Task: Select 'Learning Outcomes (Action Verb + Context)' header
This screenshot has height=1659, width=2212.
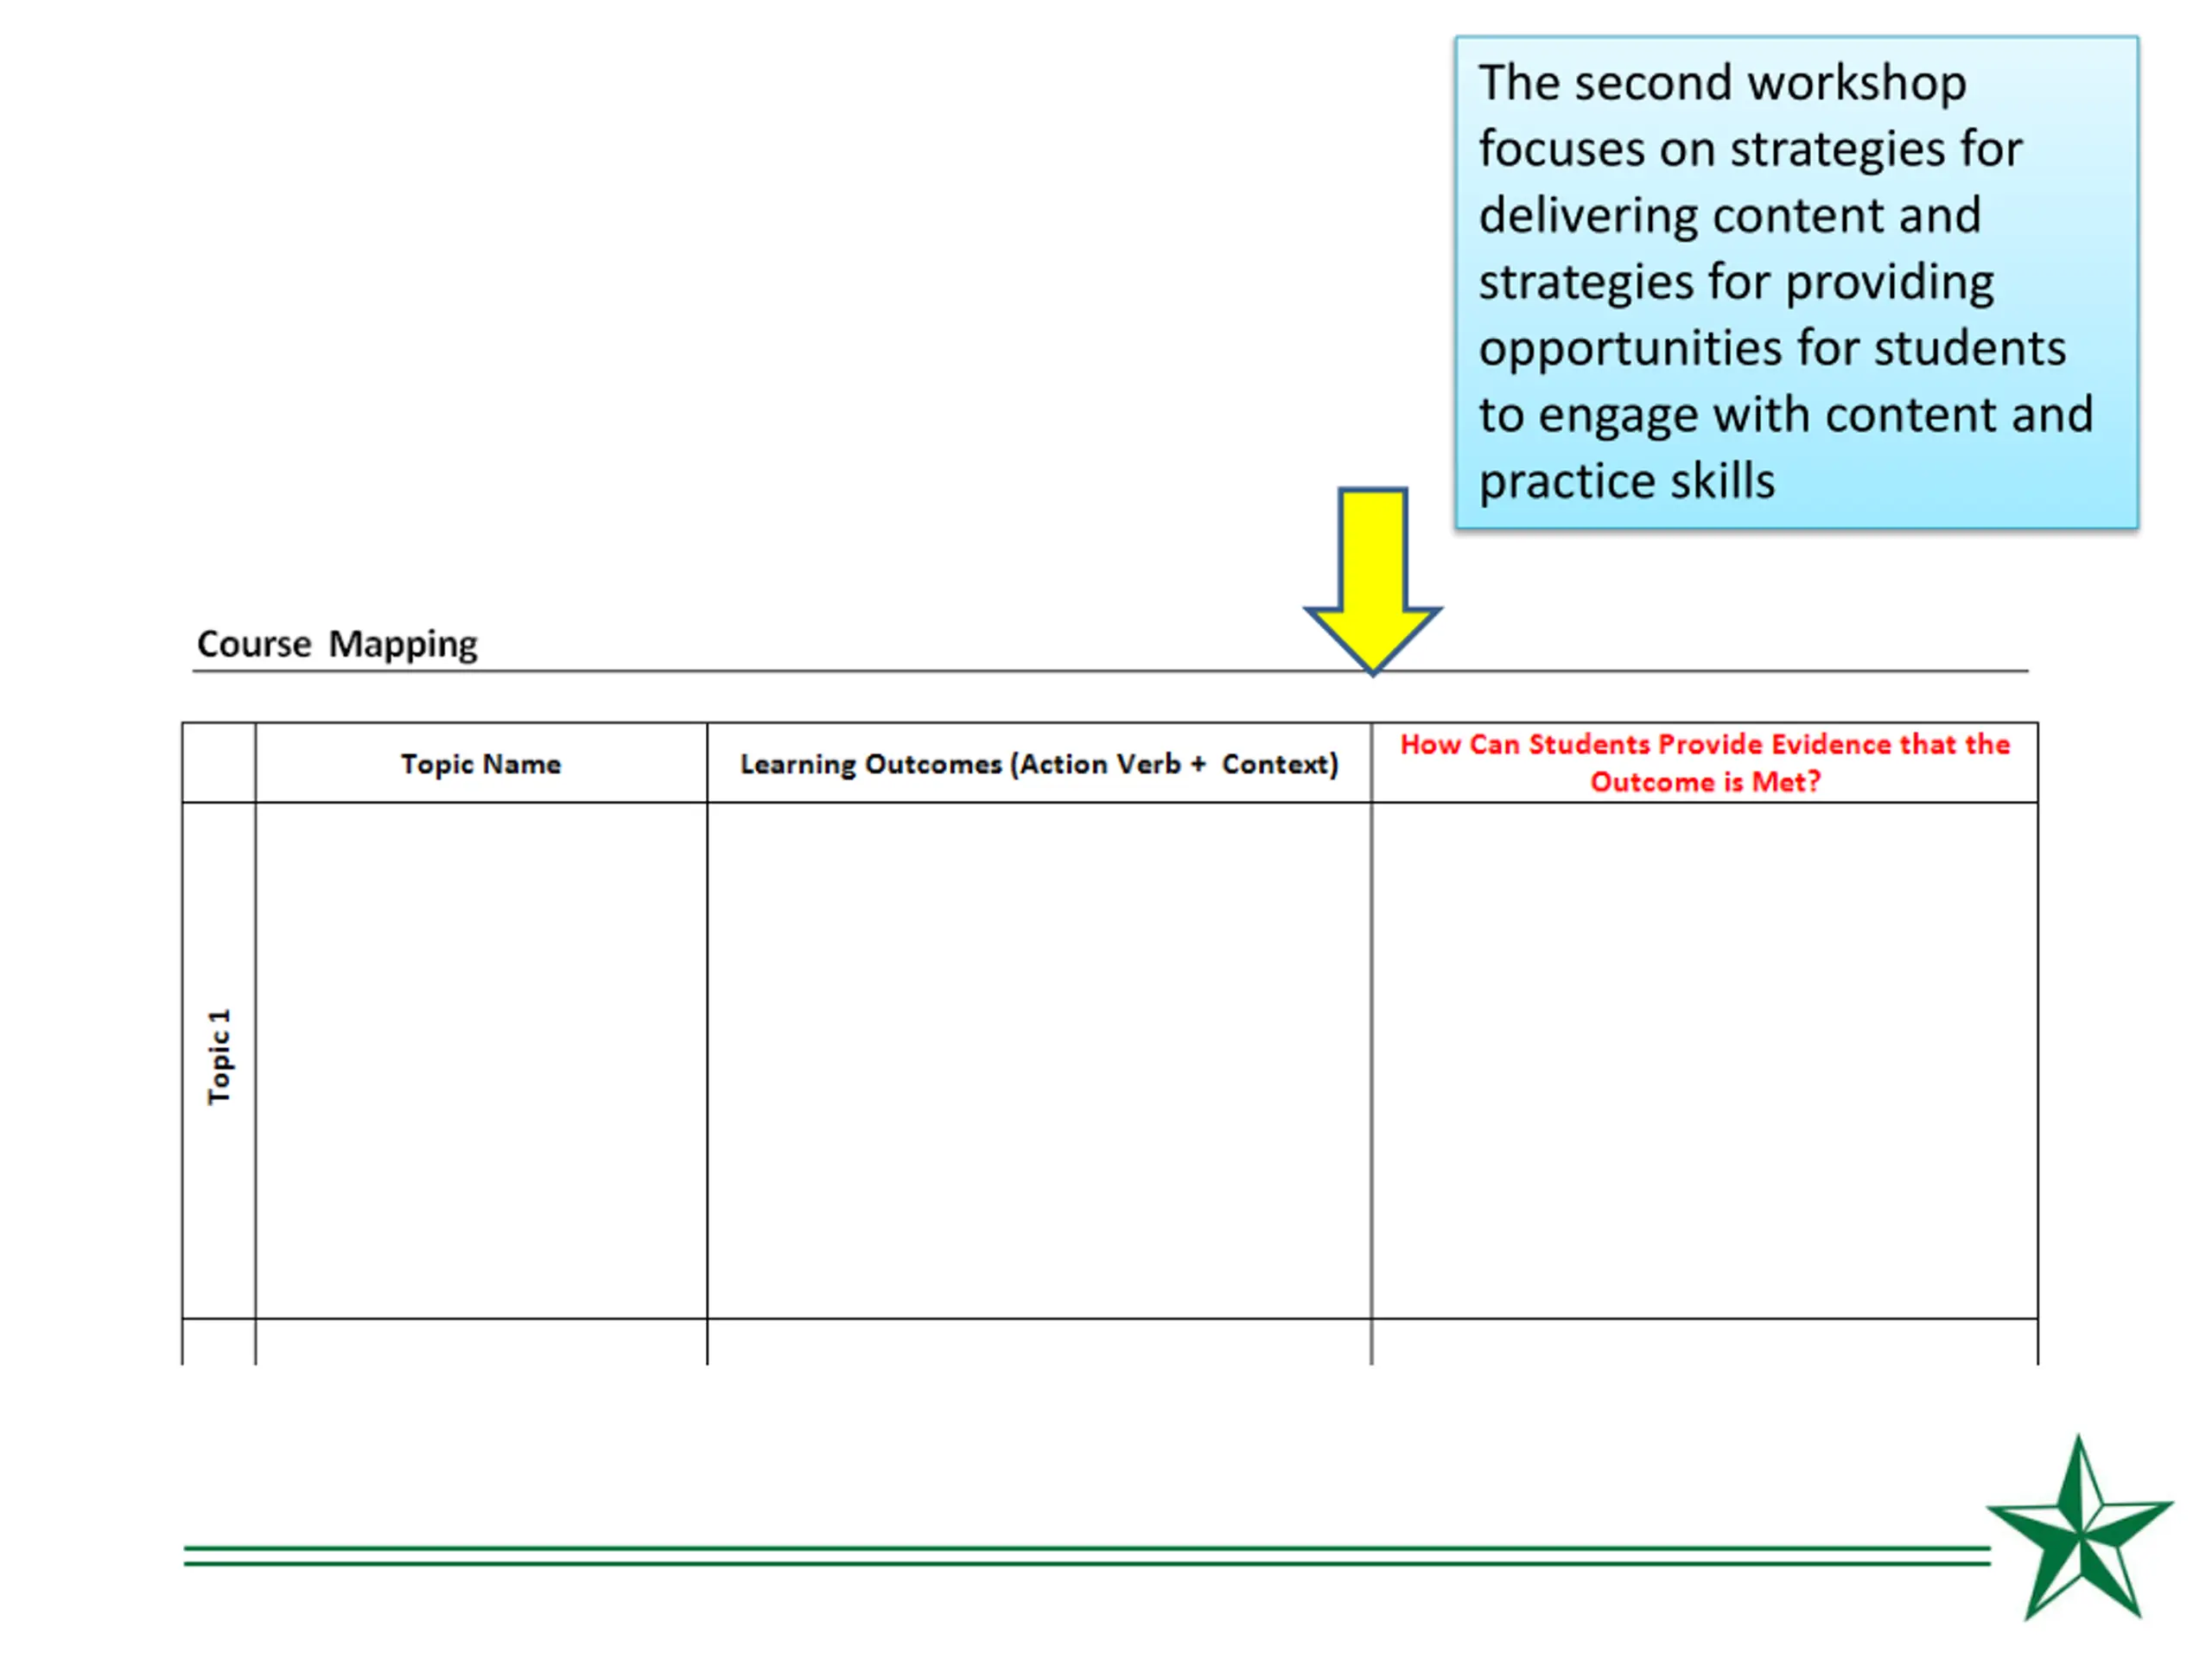Action: tap(1039, 764)
